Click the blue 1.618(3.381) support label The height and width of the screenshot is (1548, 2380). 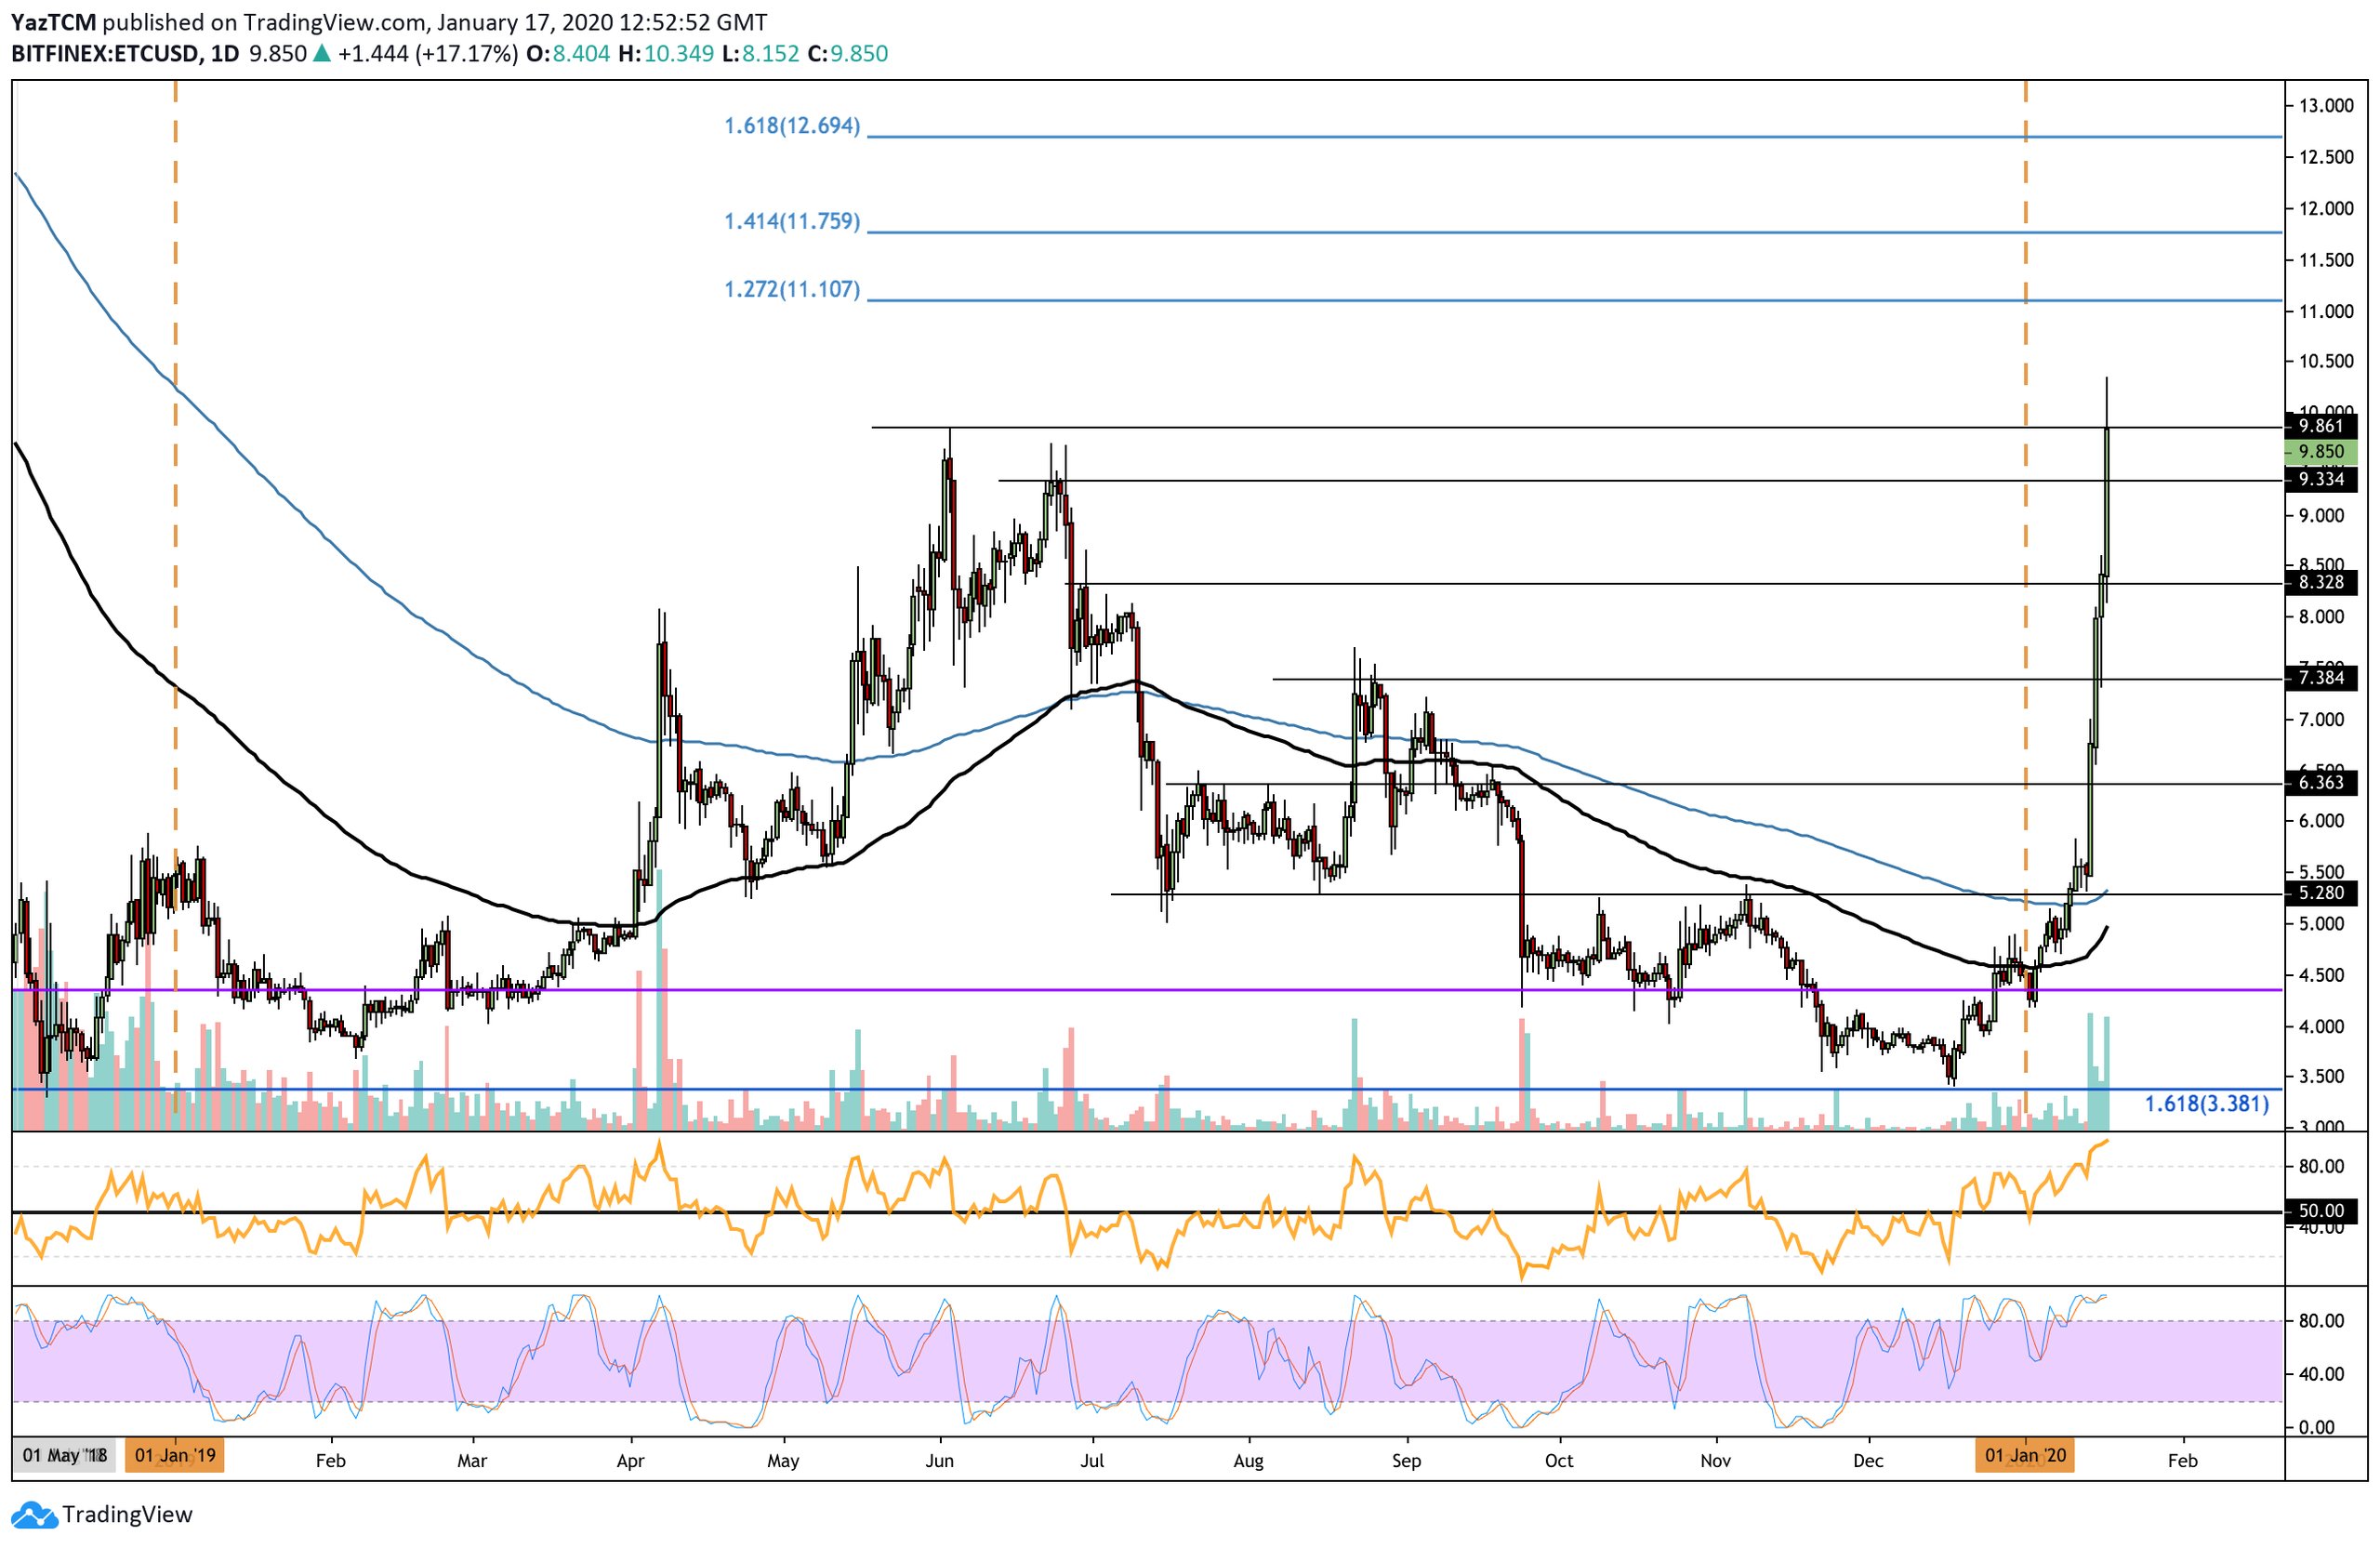(x=2206, y=1104)
